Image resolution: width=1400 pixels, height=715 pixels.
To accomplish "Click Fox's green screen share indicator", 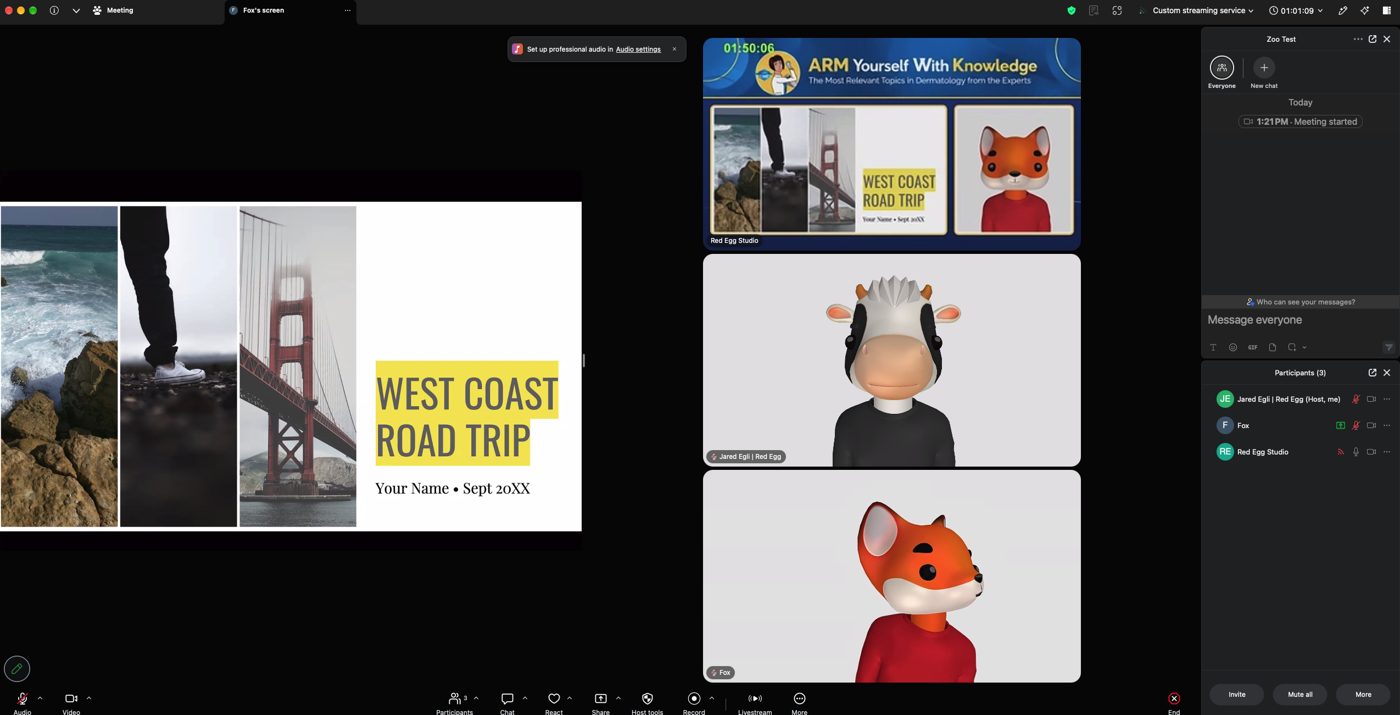I will [x=1340, y=425].
